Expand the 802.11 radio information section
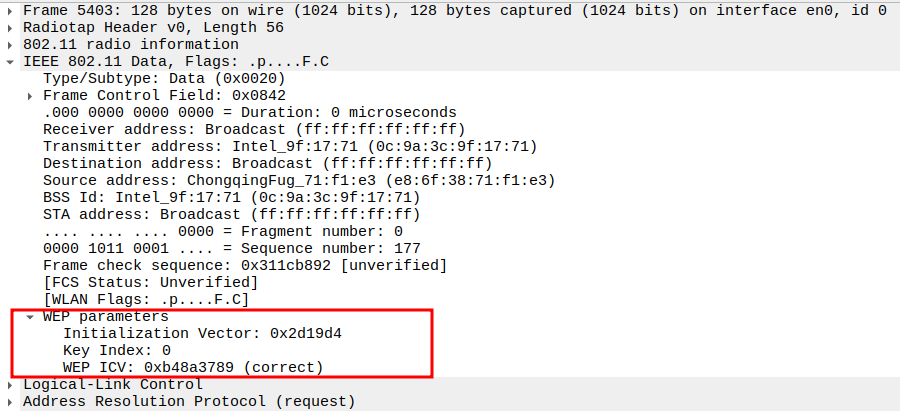This screenshot has height=414, width=900. 11,44
